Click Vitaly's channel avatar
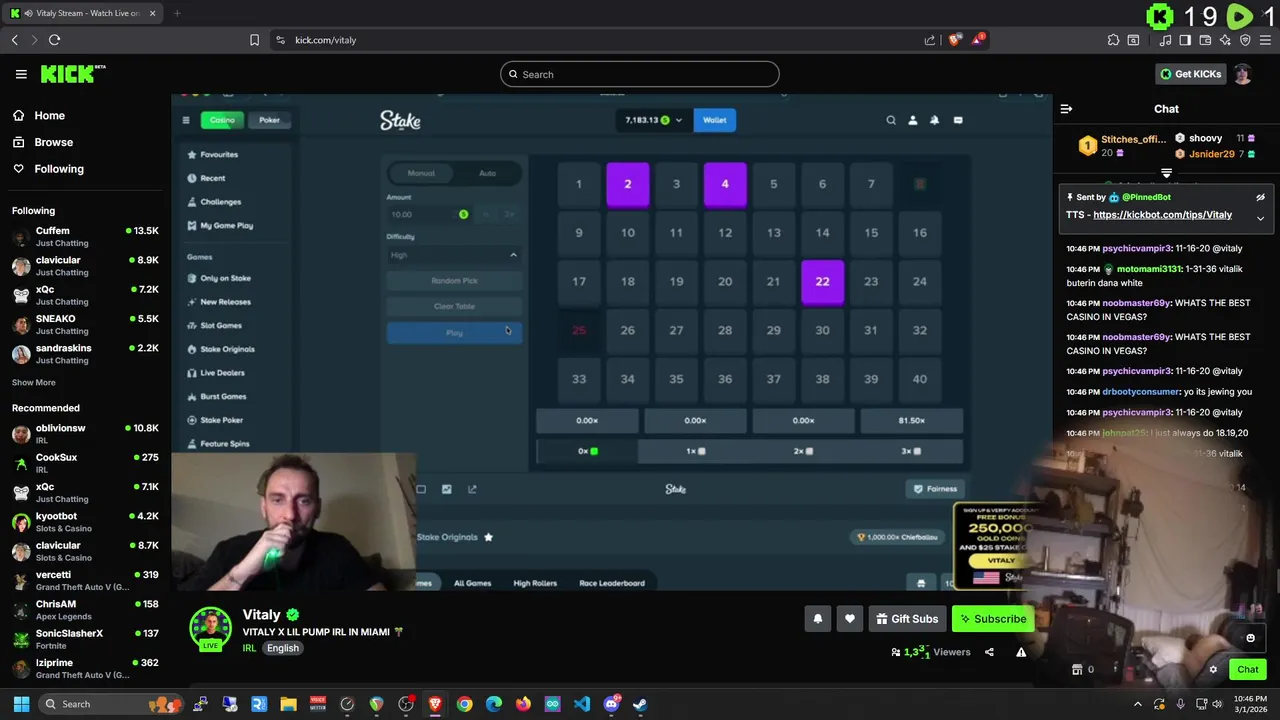The width and height of the screenshot is (1280, 720). pos(211,628)
